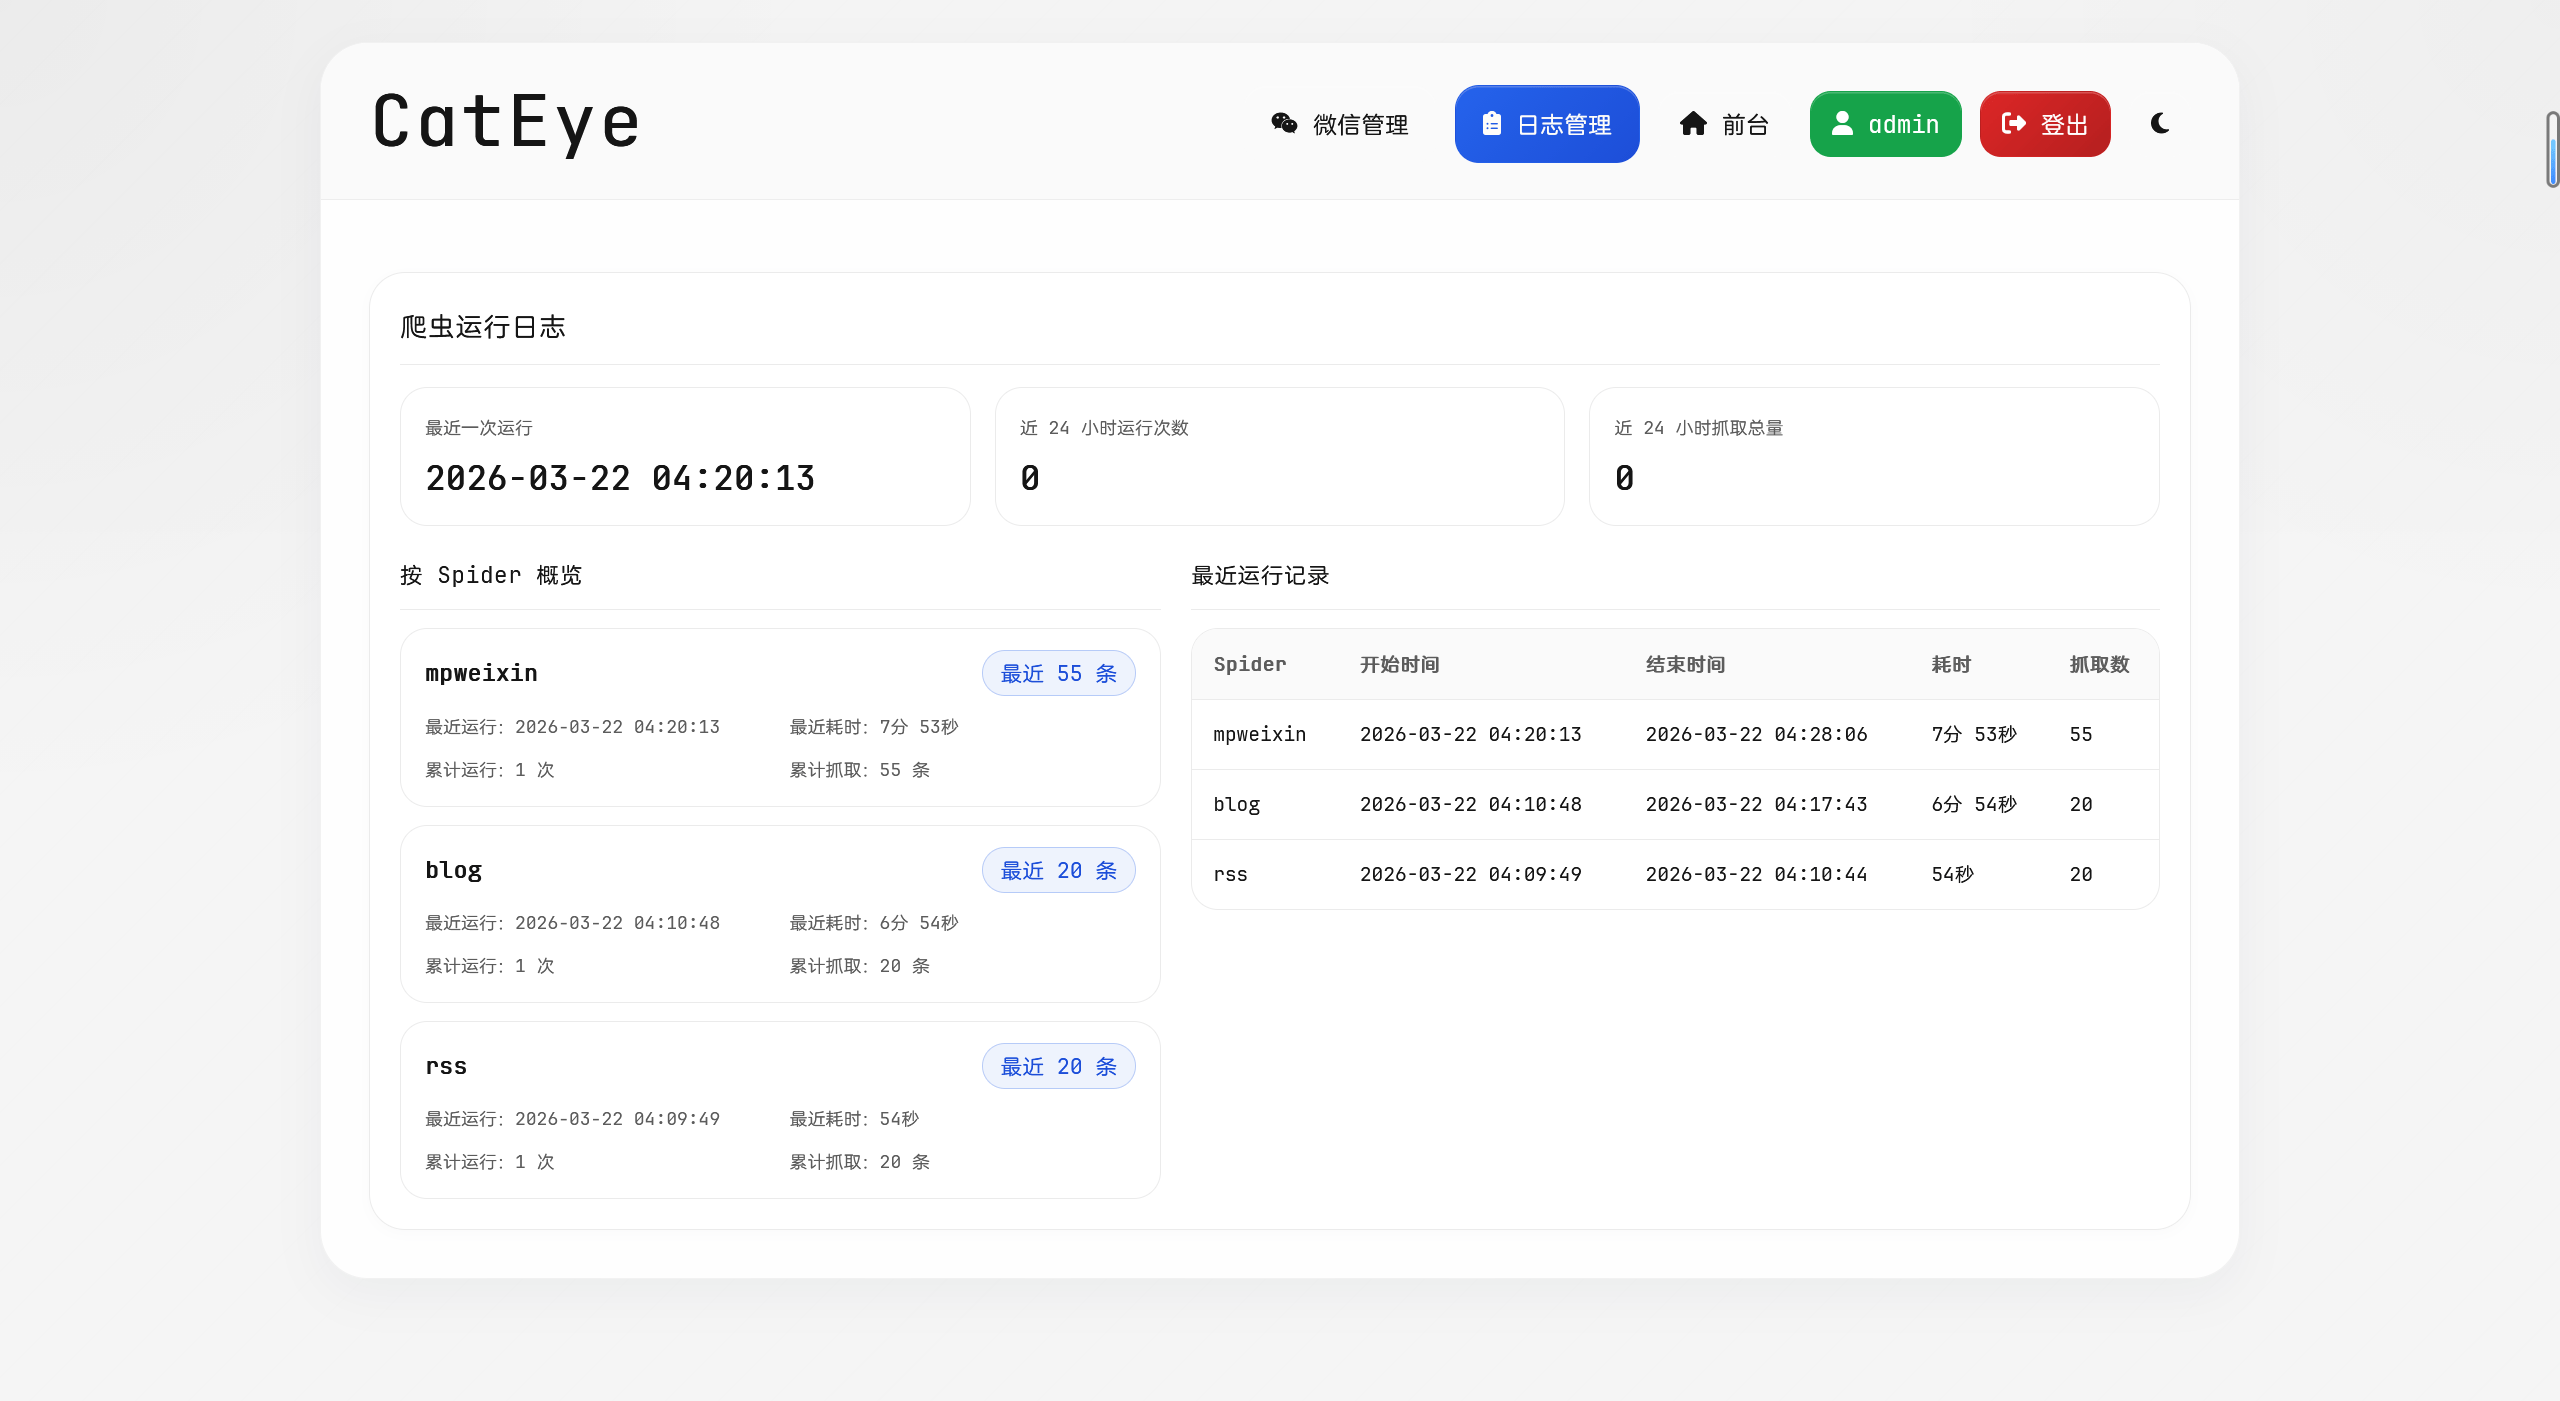Click the logout arrow icon on 登出

[2013, 123]
